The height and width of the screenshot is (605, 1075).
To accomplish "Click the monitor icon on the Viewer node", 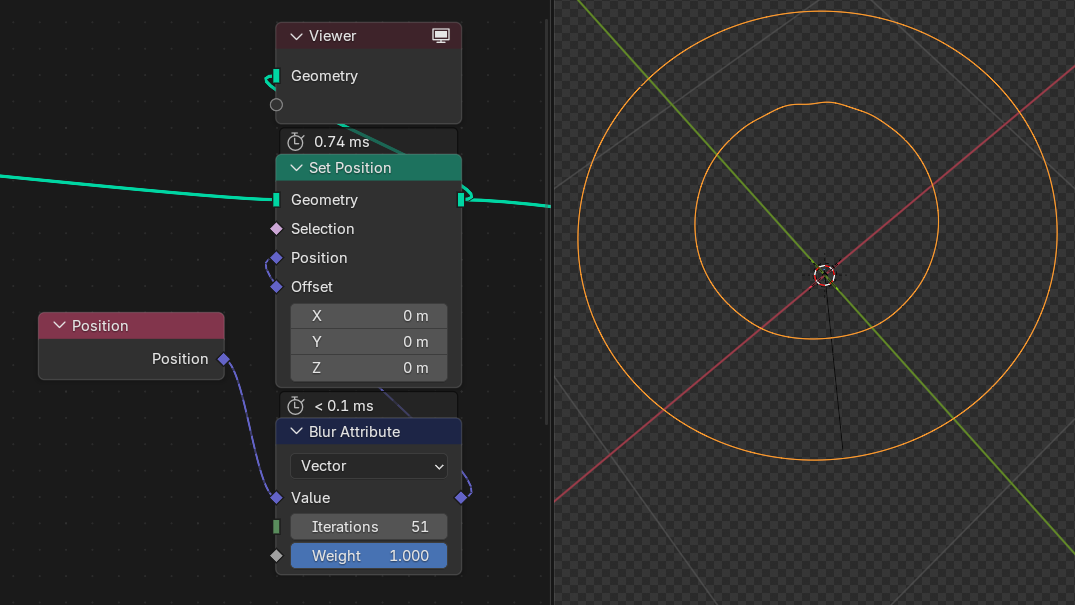I will [x=441, y=36].
